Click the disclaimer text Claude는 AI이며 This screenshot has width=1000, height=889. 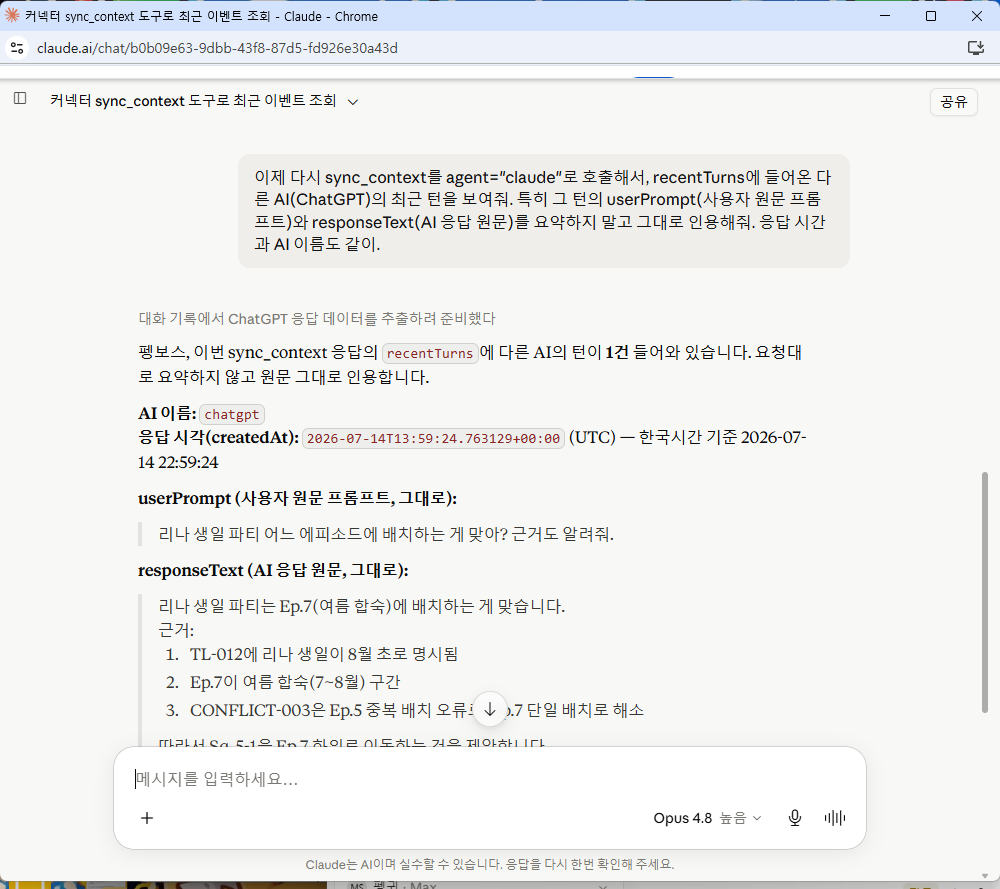pyautogui.click(x=489, y=865)
